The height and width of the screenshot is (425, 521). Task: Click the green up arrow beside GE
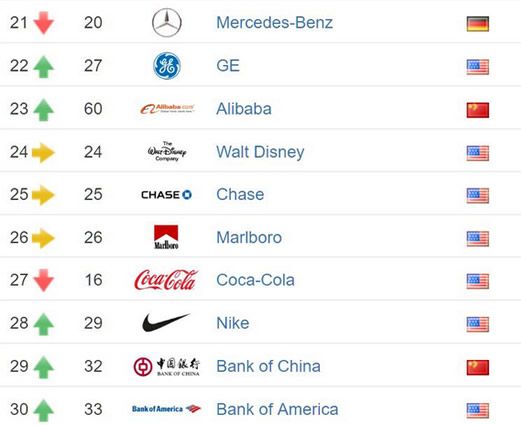click(44, 66)
